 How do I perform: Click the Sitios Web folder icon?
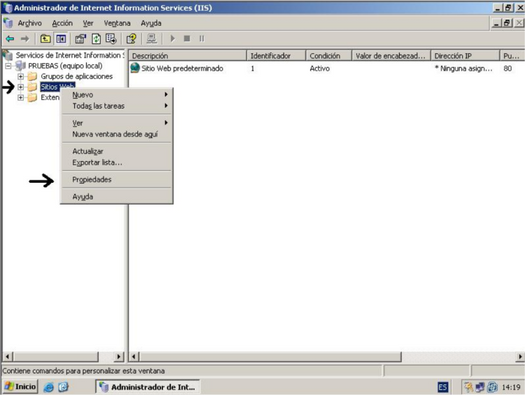tap(32, 87)
